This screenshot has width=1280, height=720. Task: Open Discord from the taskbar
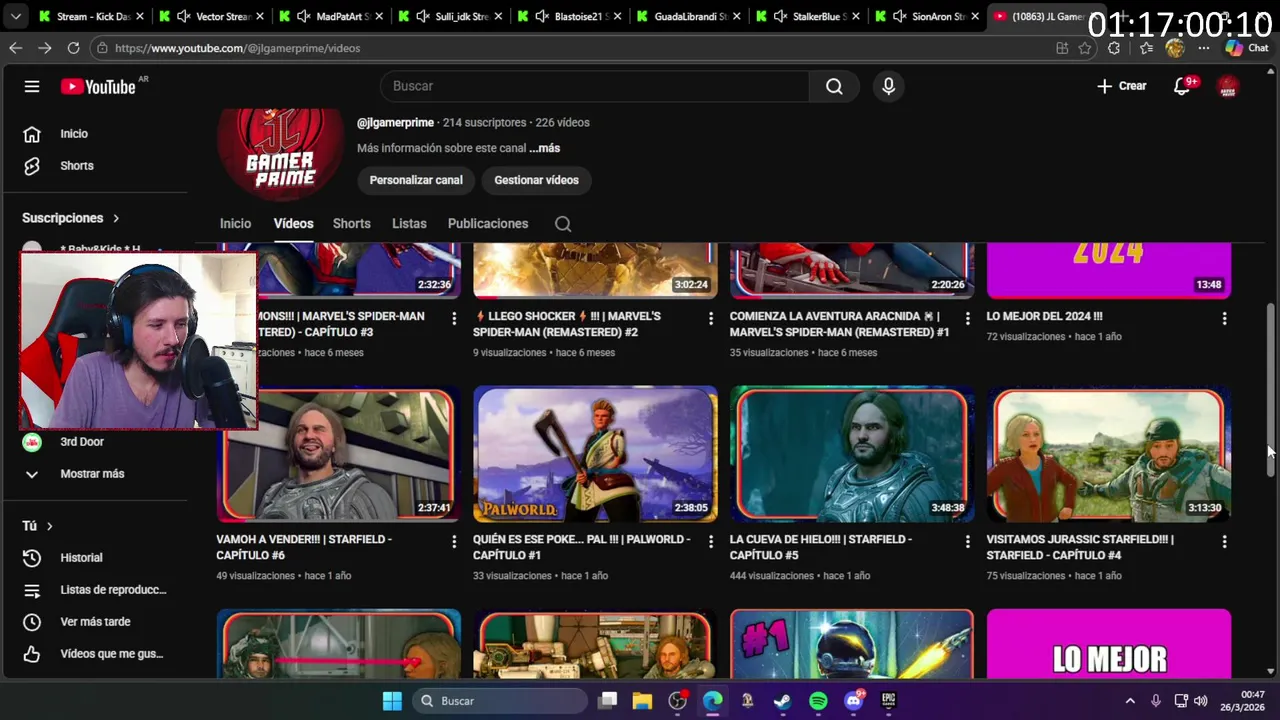[x=853, y=701]
